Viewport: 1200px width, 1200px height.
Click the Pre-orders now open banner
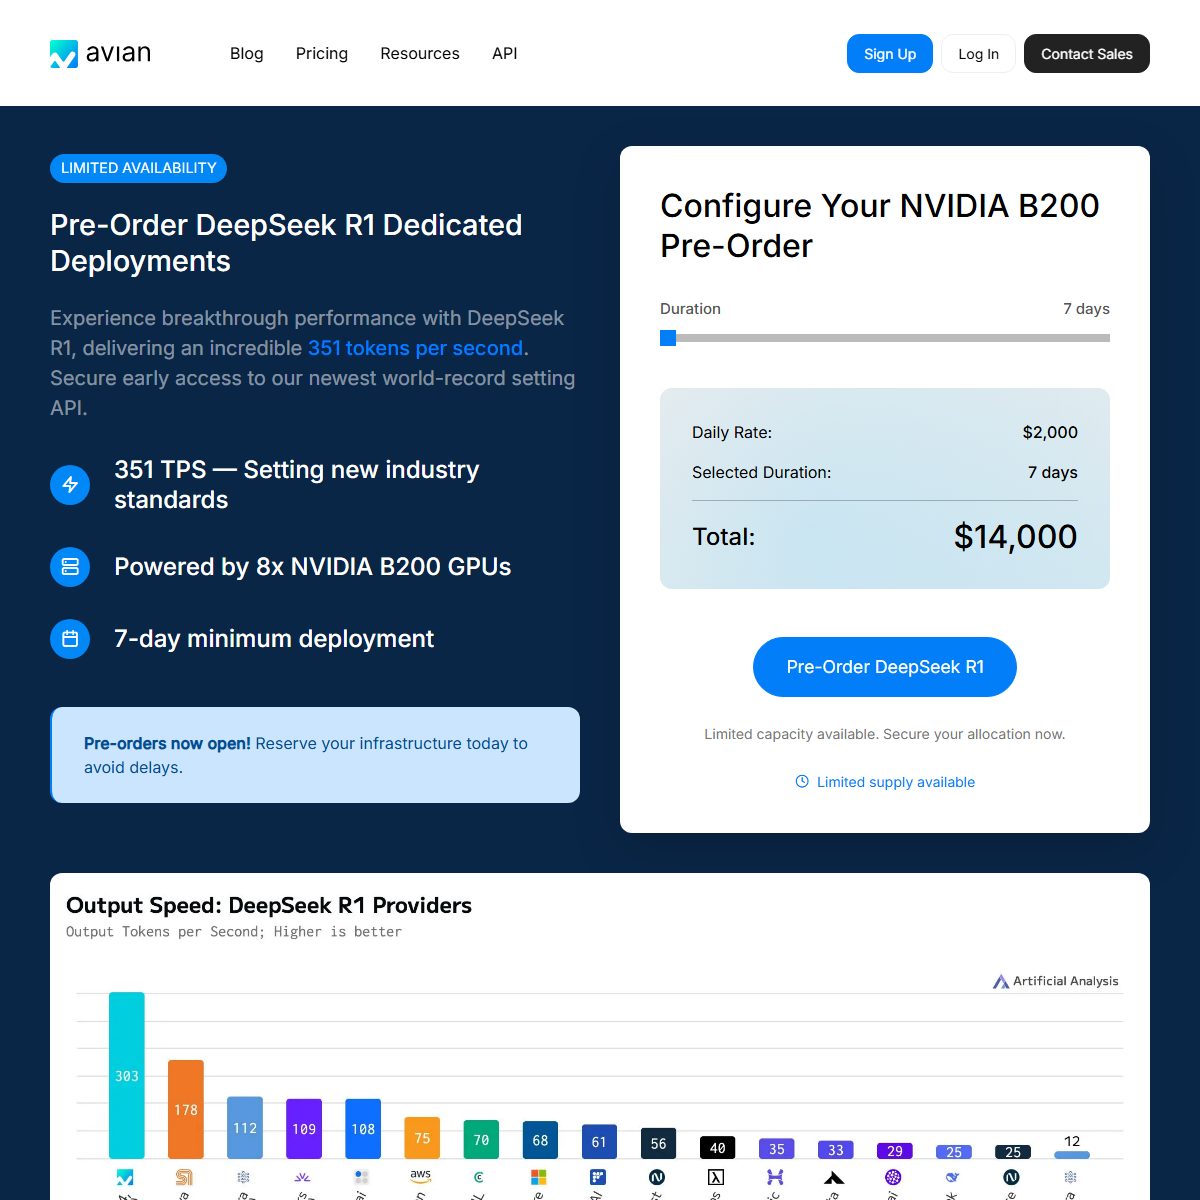(x=315, y=755)
